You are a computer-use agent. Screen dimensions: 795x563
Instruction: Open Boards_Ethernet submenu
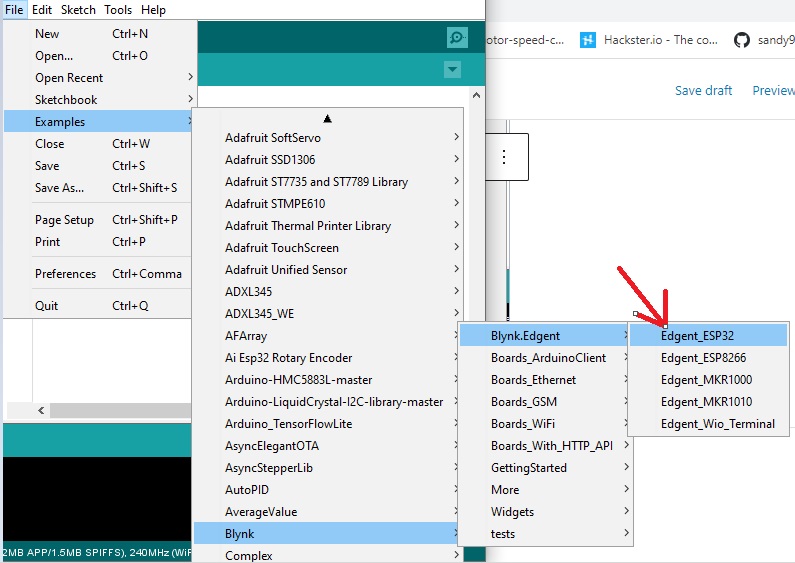(x=546, y=379)
